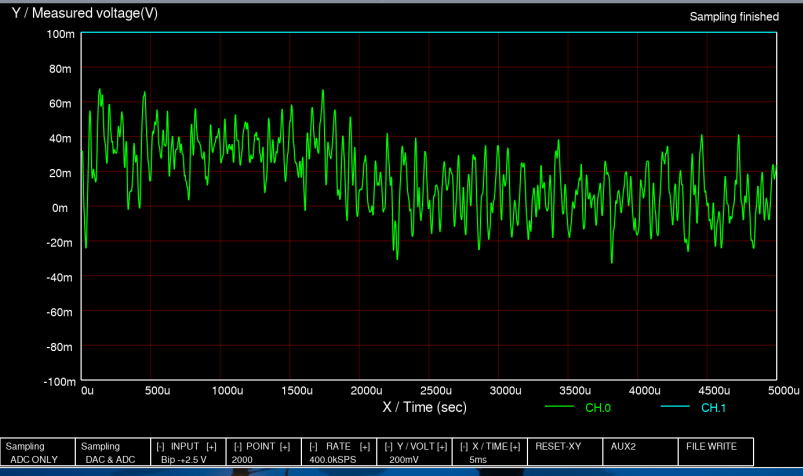This screenshot has height=476, width=803.
Task: Decrease POINT count with [-]
Action: coord(238,447)
